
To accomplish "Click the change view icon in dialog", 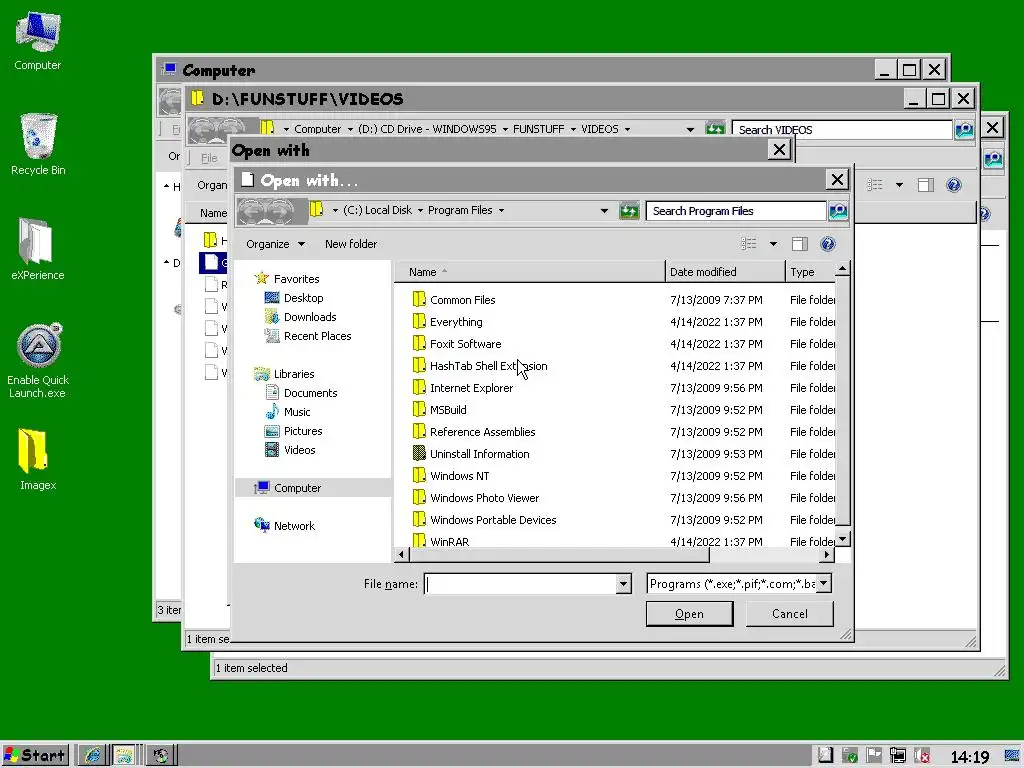I will click(748, 244).
